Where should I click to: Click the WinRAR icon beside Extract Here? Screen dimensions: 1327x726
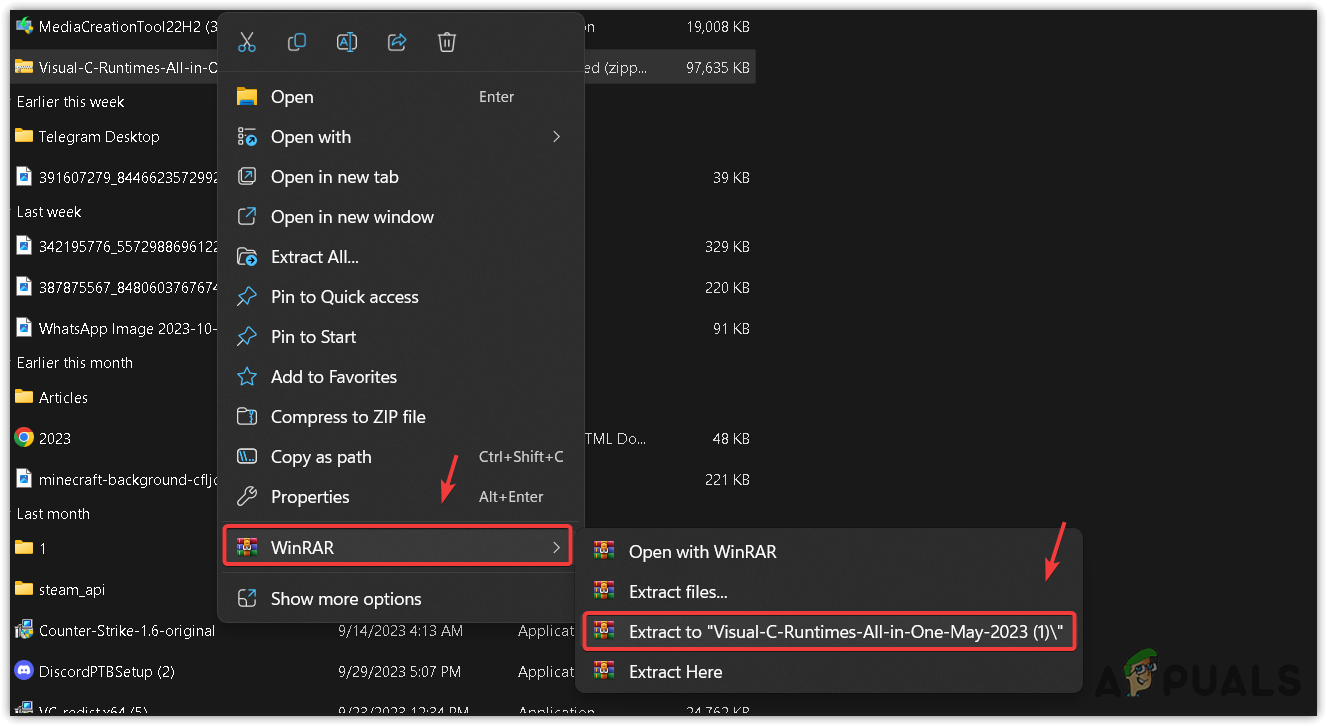pos(603,672)
